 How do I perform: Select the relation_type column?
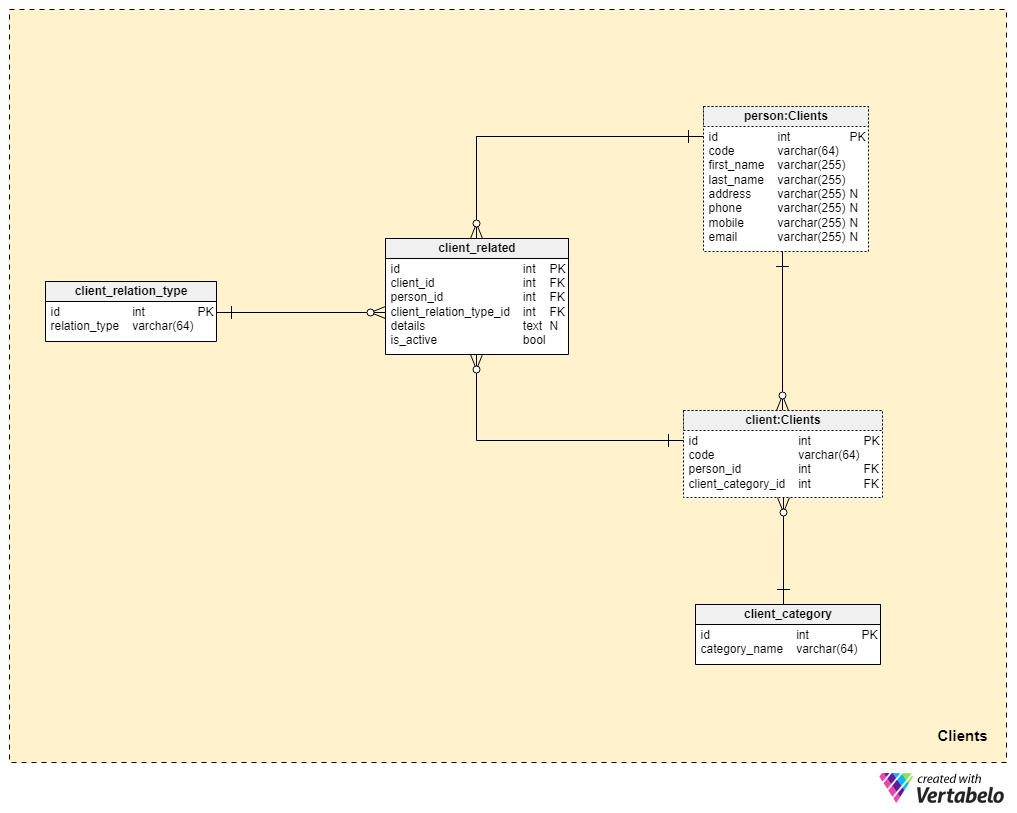[x=131, y=326]
